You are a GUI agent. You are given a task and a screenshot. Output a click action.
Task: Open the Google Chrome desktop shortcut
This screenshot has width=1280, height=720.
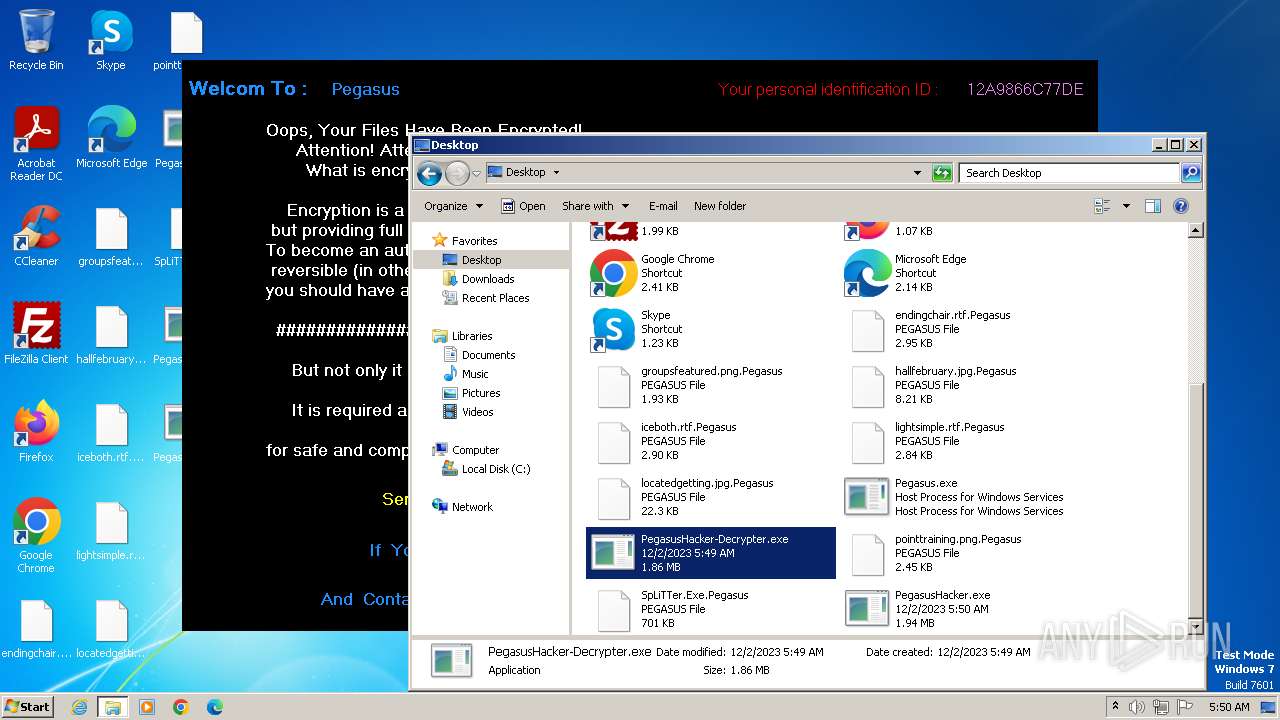(36, 536)
